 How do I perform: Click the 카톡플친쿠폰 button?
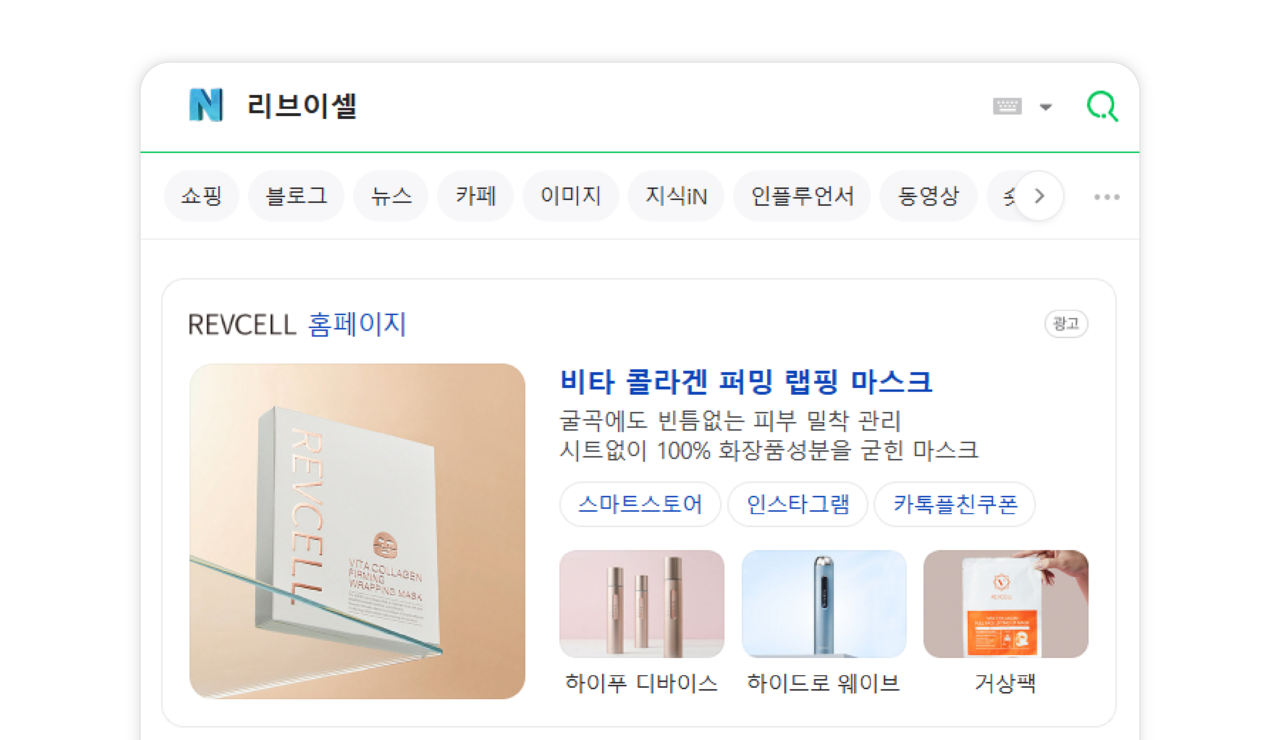point(955,504)
